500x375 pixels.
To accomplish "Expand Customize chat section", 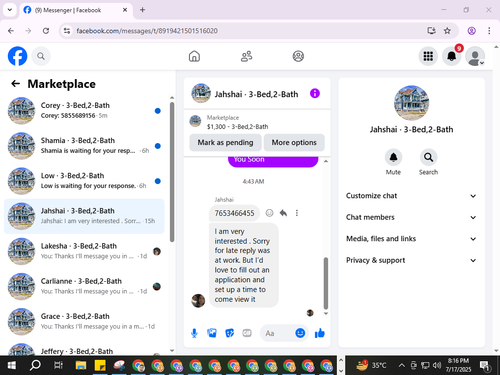I will click(x=411, y=196).
